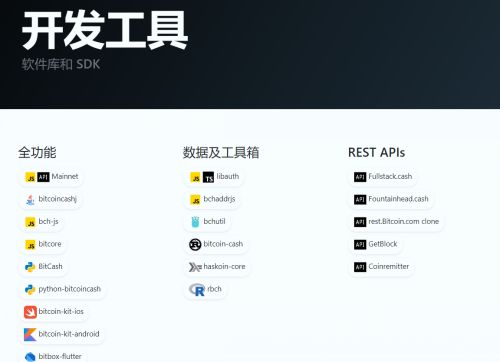The width and height of the screenshot is (500, 362).
Task: Open the rest.Bitcoin.com clone link
Action: point(403,221)
